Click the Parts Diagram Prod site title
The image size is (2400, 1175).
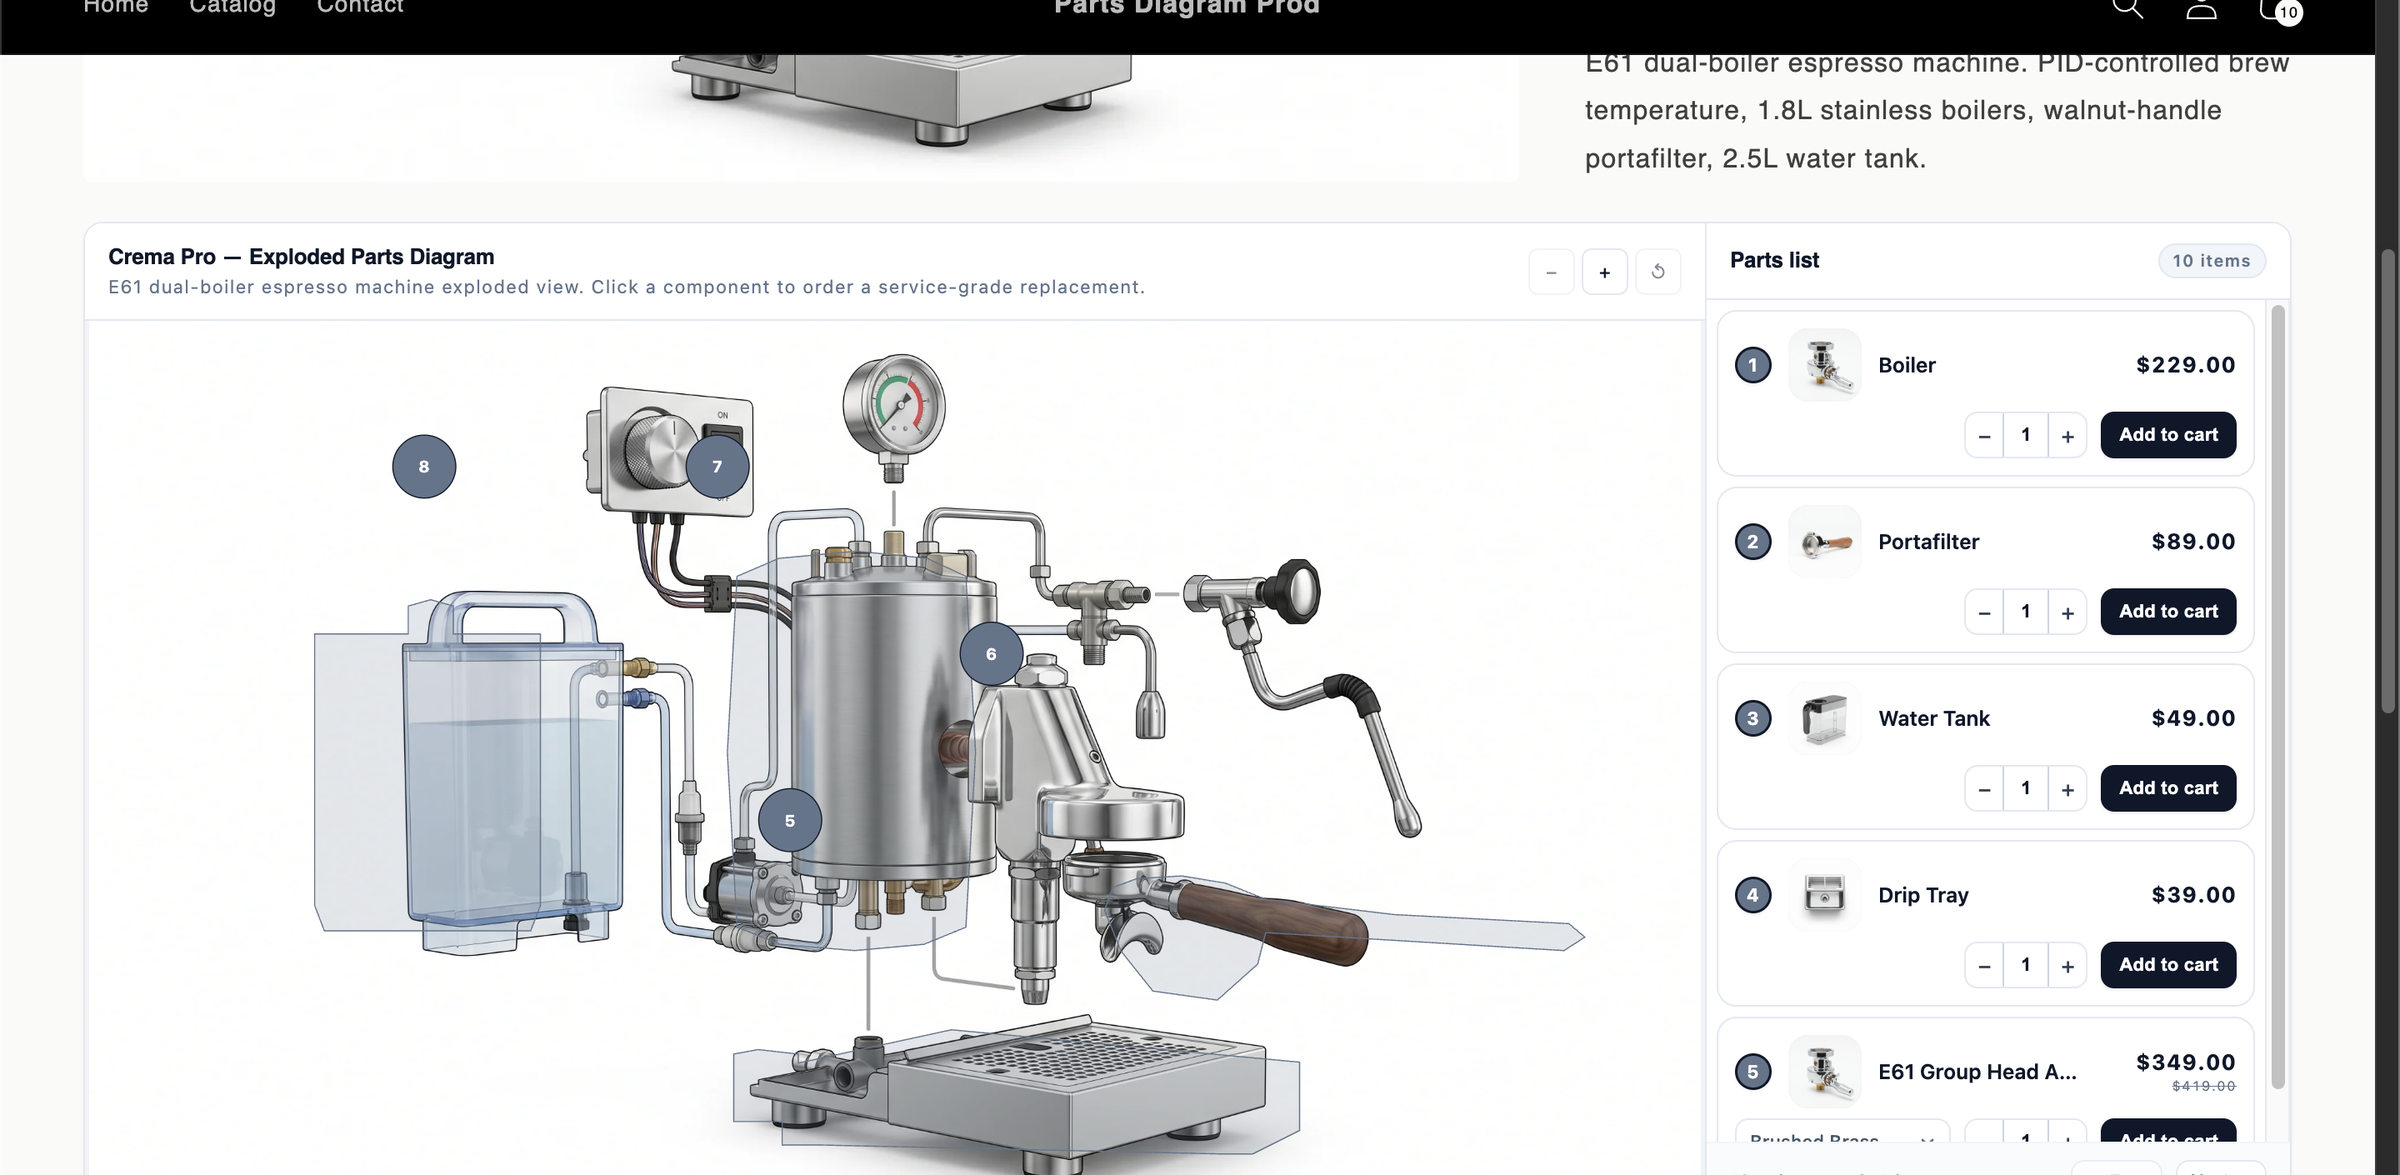click(x=1187, y=7)
